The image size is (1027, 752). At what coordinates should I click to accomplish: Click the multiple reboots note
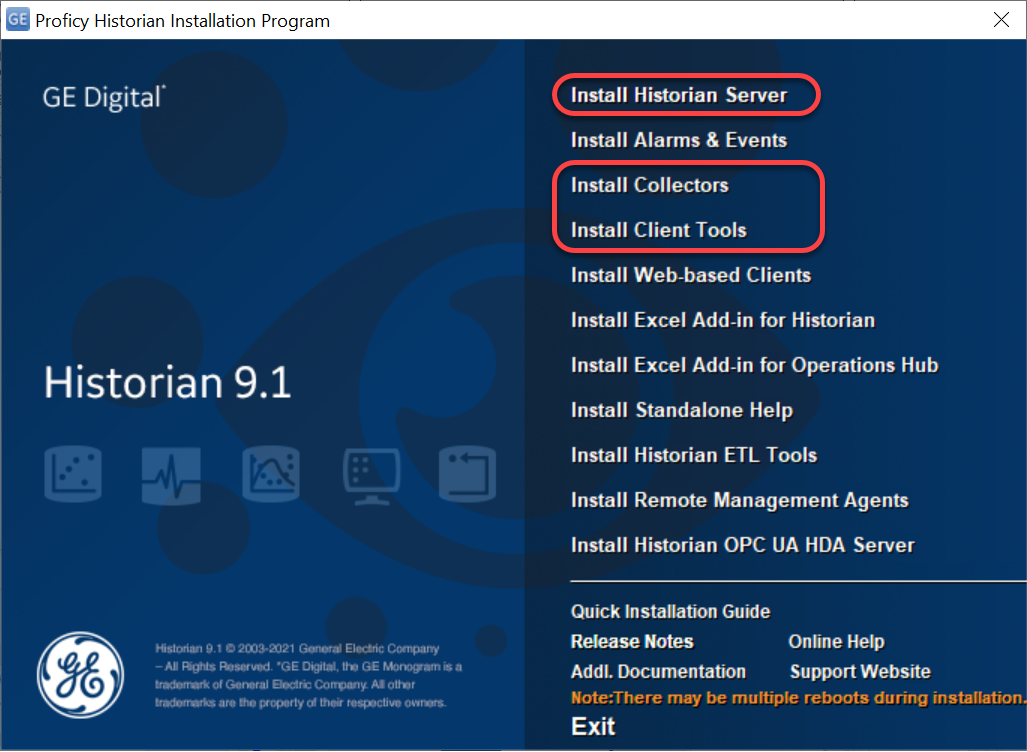pos(798,698)
